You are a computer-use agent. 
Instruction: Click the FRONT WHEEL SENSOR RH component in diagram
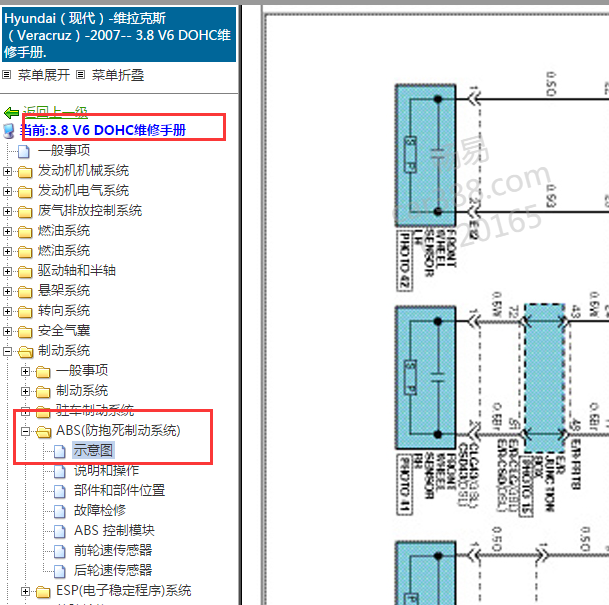425,378
